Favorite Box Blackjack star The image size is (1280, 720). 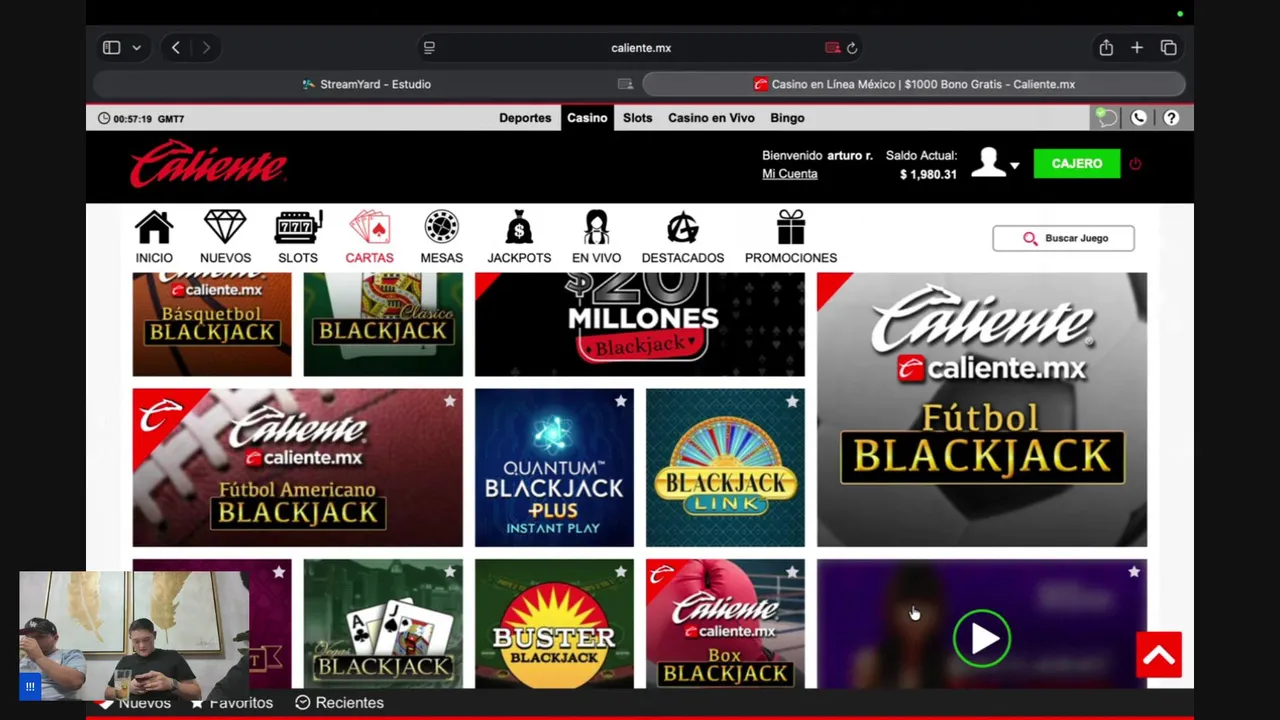click(x=792, y=572)
